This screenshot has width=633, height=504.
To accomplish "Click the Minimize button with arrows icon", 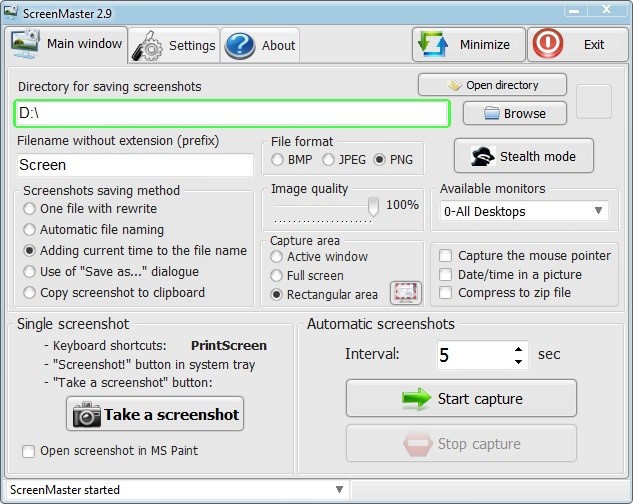I will (x=469, y=44).
